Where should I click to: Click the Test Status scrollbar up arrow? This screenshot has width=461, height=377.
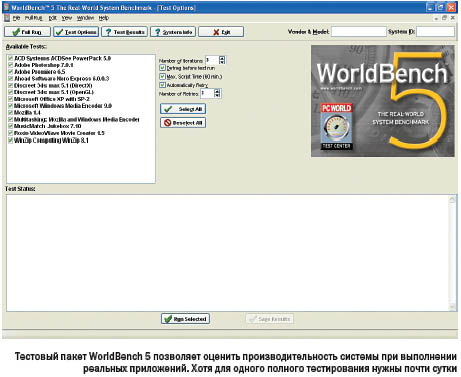click(452, 200)
